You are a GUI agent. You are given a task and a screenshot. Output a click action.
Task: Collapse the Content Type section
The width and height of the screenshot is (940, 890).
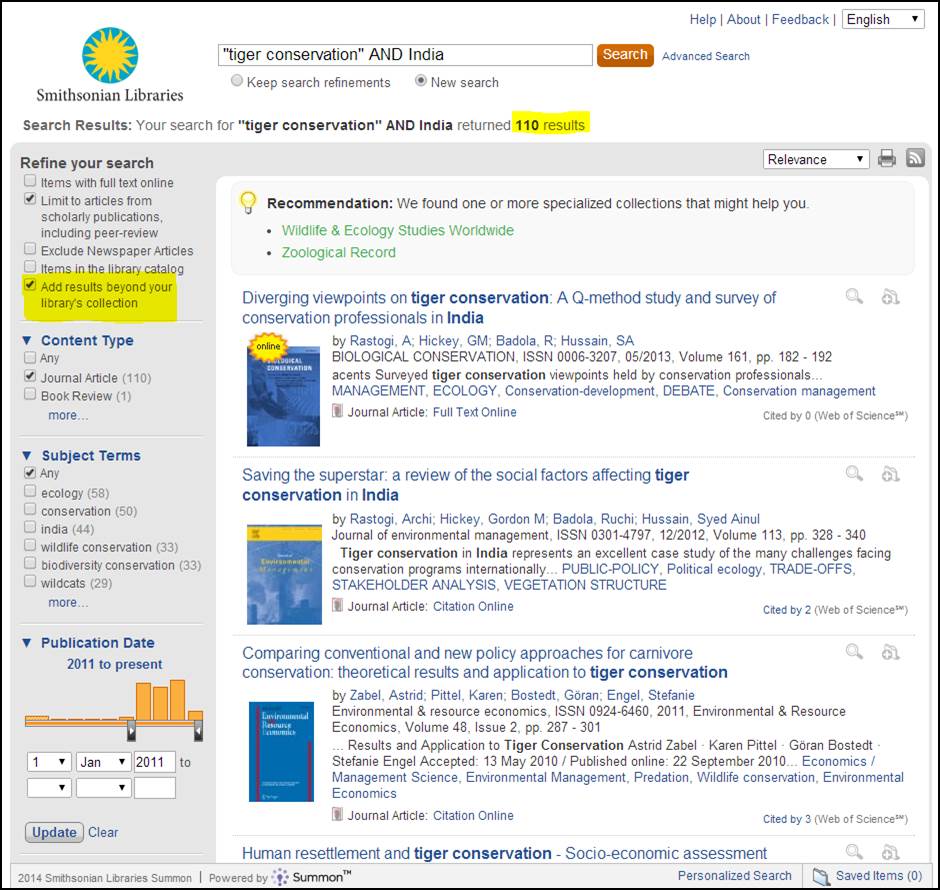click(x=27, y=340)
